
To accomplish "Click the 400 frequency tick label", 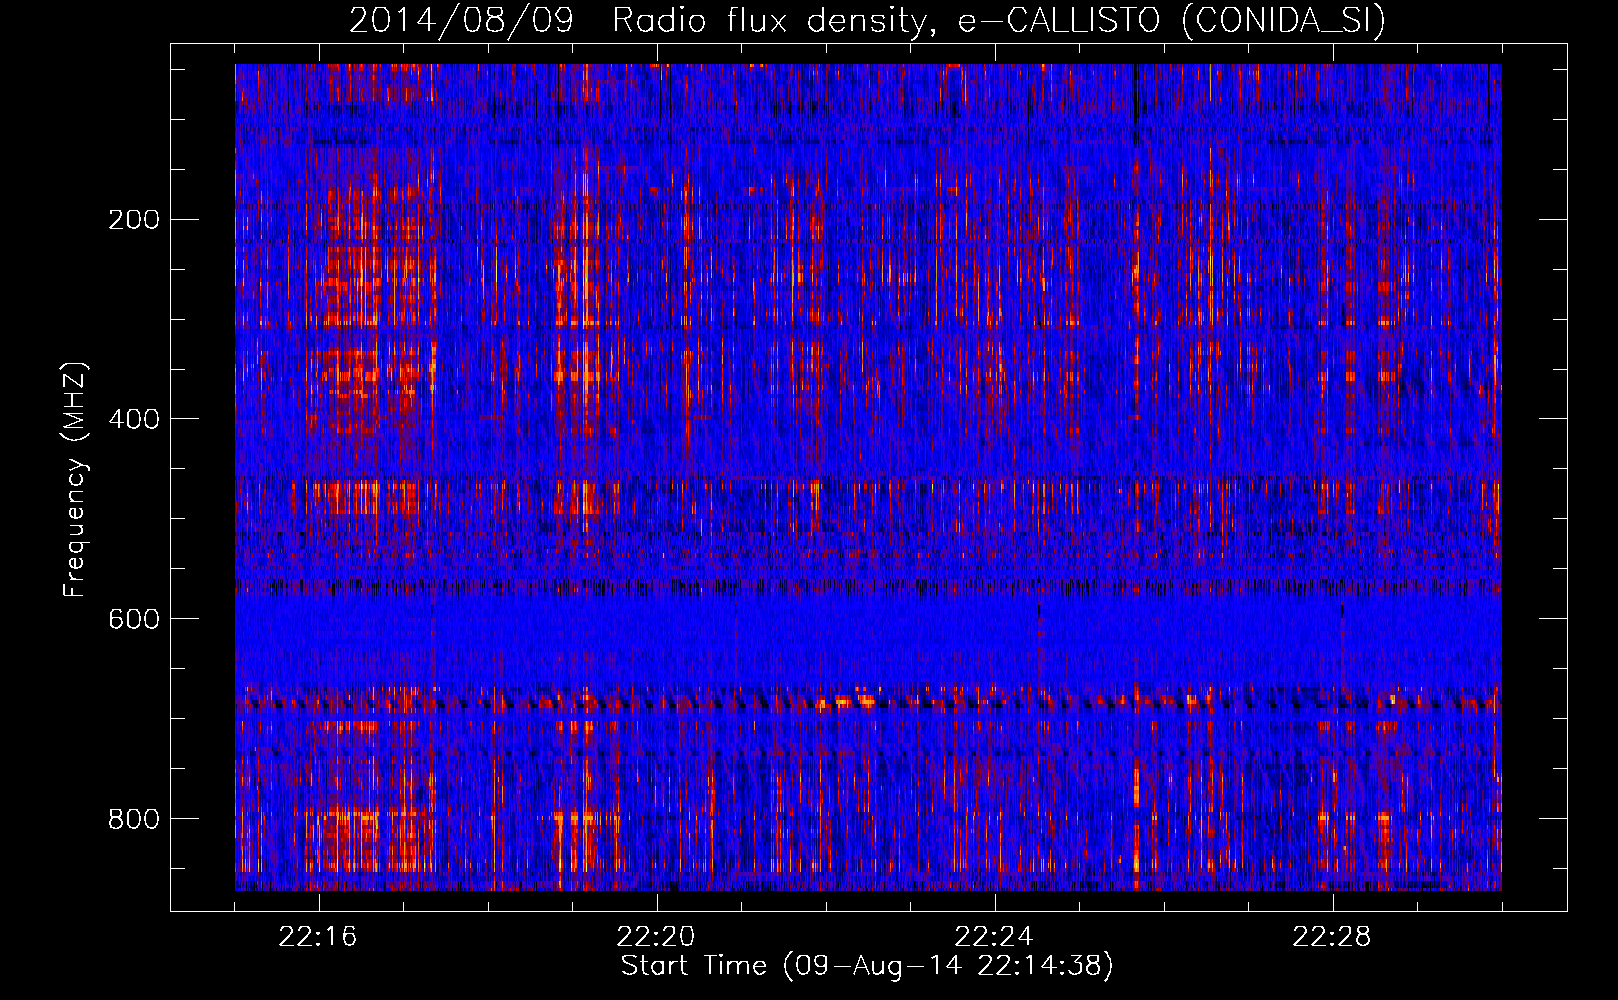I will tap(134, 419).
